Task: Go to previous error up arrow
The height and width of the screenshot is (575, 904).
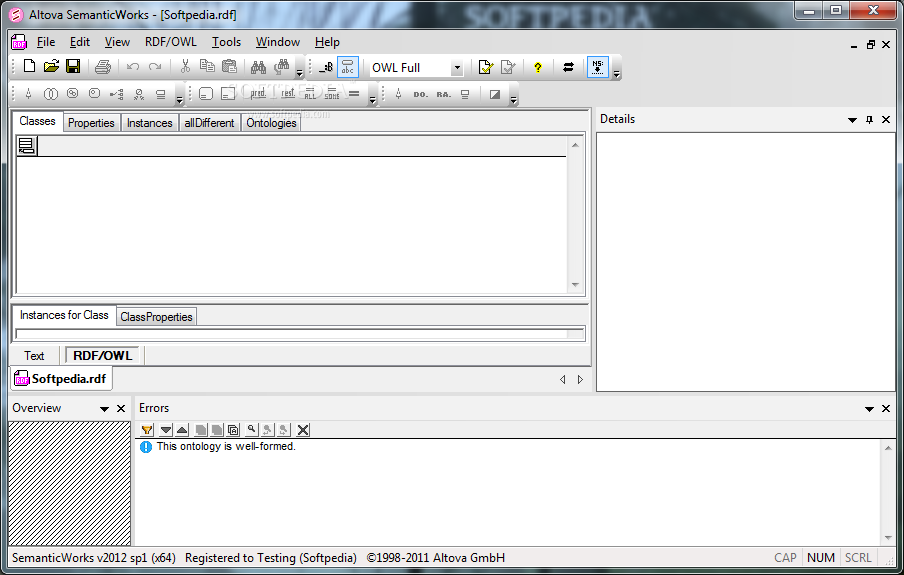Action: pos(182,430)
